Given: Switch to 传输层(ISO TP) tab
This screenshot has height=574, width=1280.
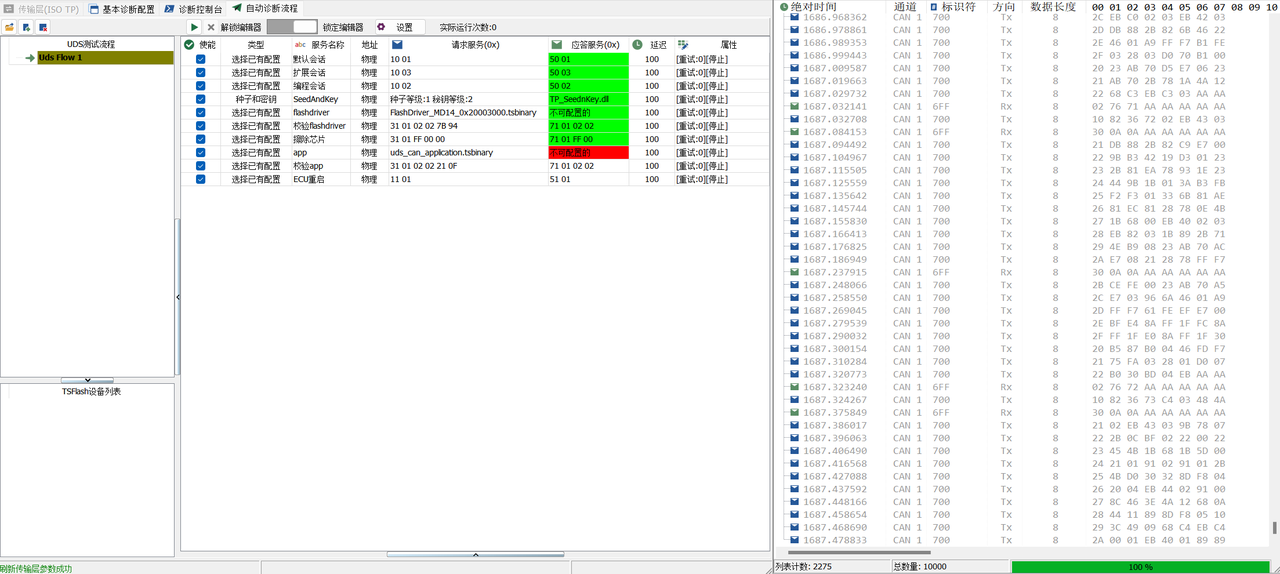Looking at the screenshot, I should [x=40, y=8].
